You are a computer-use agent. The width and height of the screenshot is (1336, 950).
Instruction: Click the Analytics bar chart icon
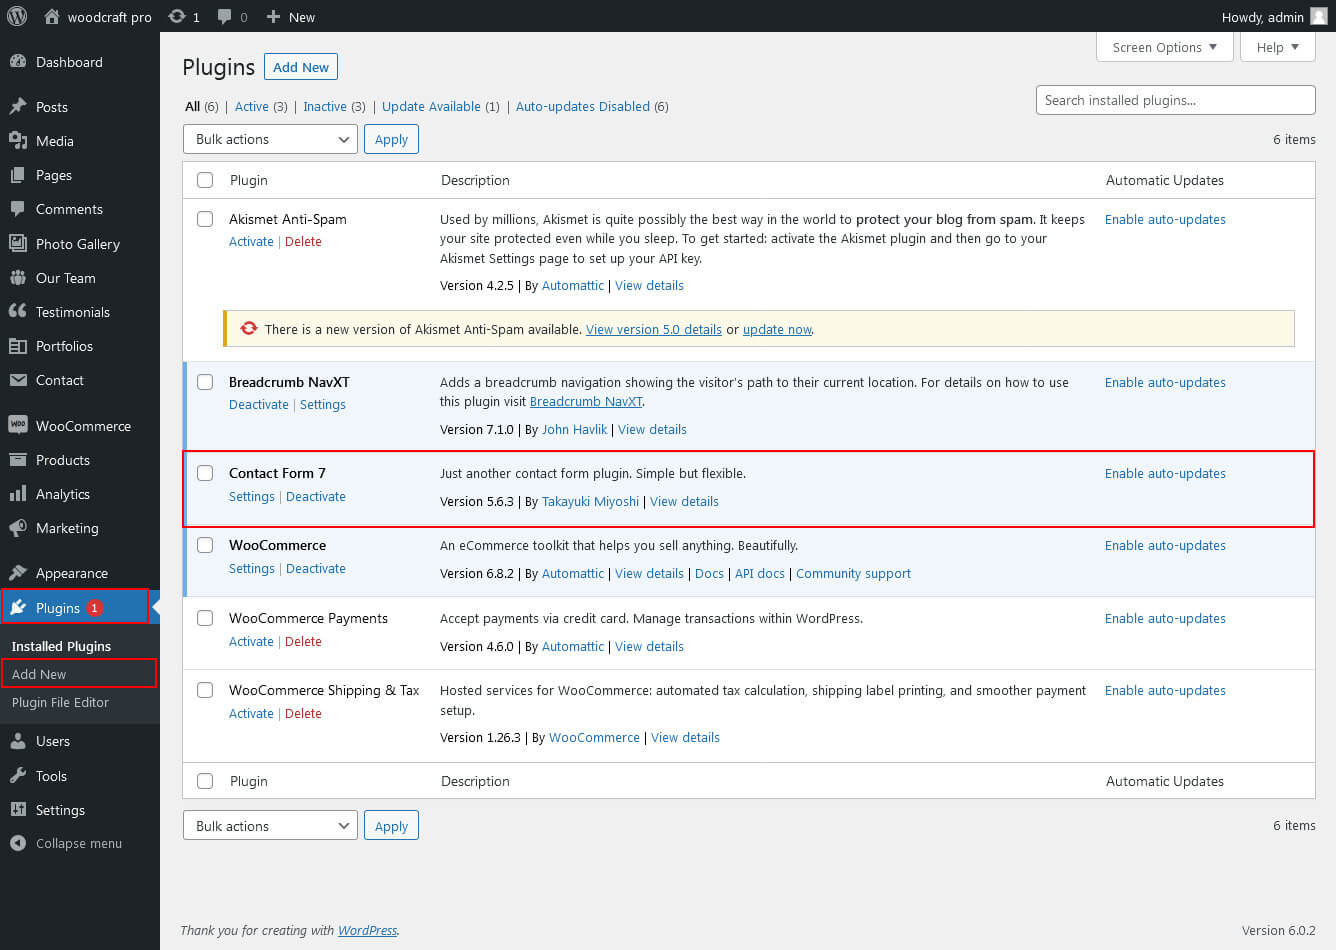coord(18,494)
